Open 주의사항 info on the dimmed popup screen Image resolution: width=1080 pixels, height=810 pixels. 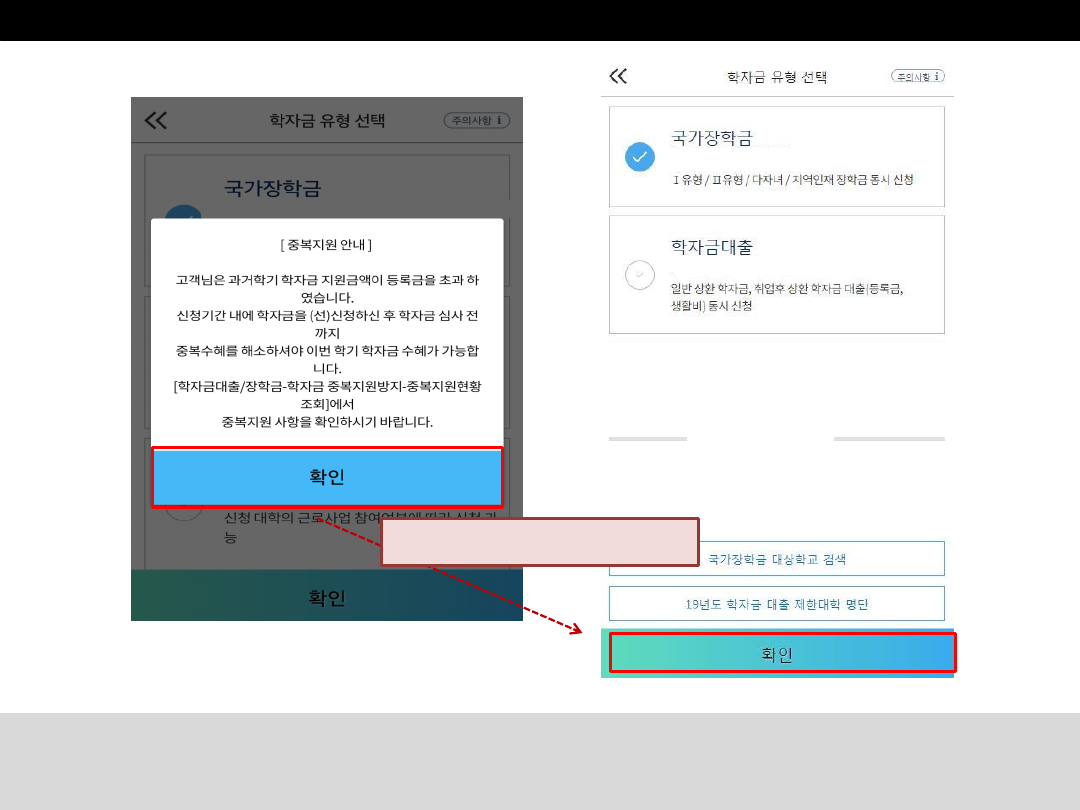pyautogui.click(x=476, y=121)
